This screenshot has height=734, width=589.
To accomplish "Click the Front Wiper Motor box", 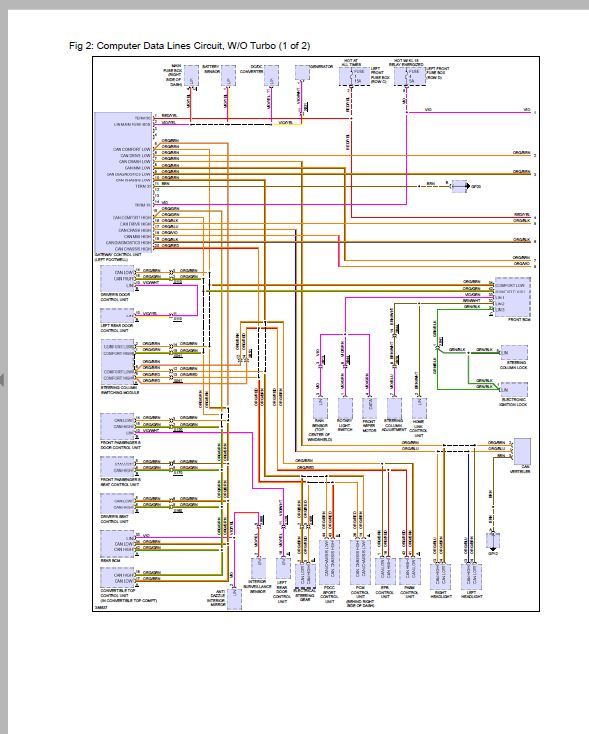I will pyautogui.click(x=369, y=408).
